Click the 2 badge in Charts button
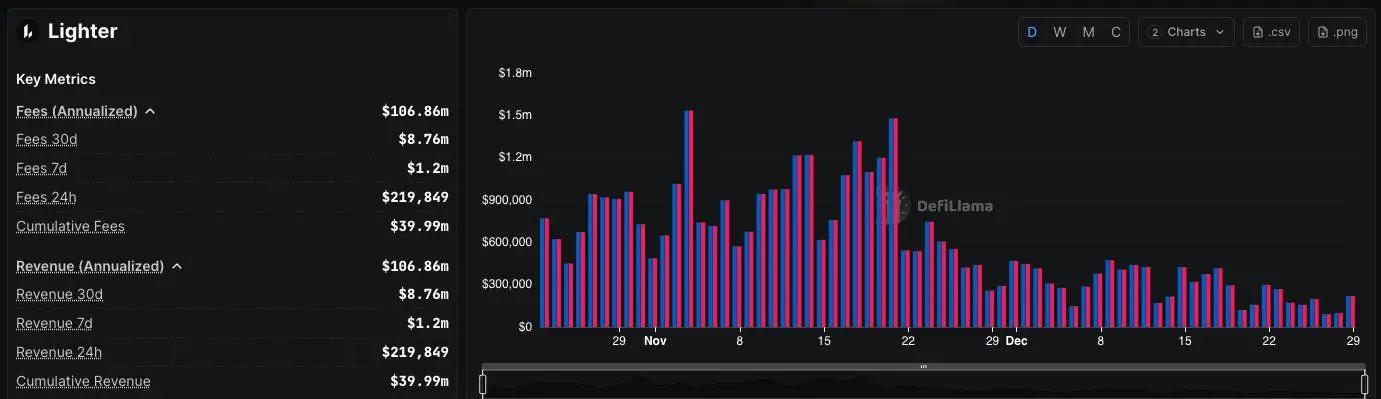Image resolution: width=1381 pixels, height=399 pixels. (1155, 32)
